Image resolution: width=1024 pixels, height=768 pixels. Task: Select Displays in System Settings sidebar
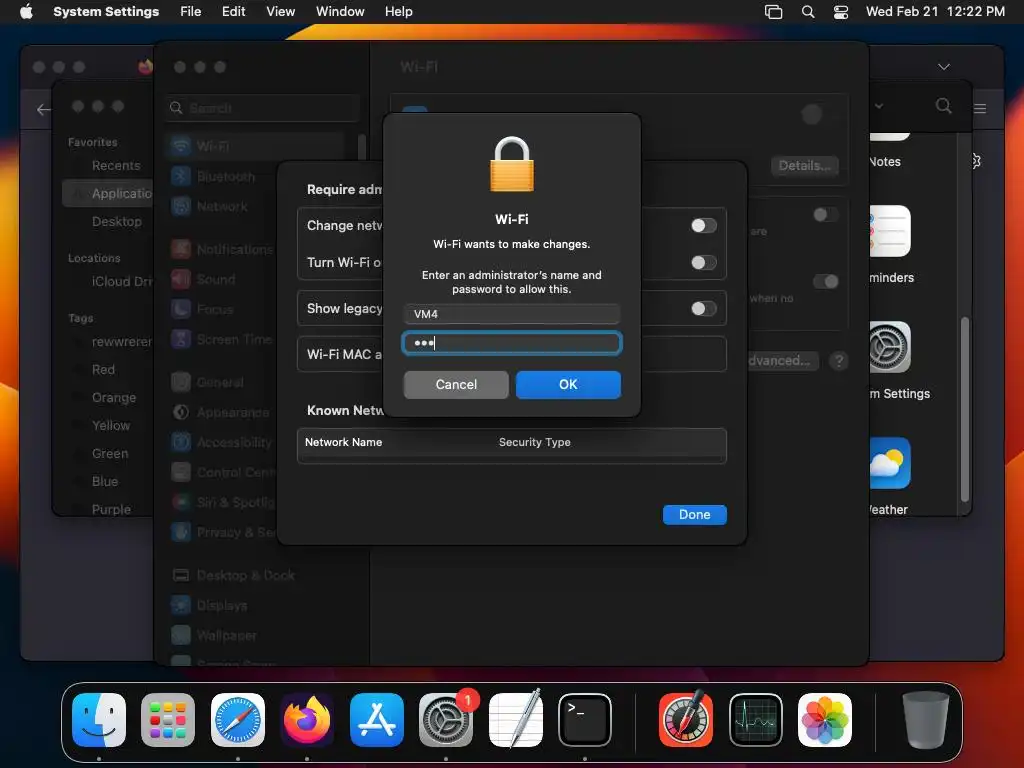point(221,605)
